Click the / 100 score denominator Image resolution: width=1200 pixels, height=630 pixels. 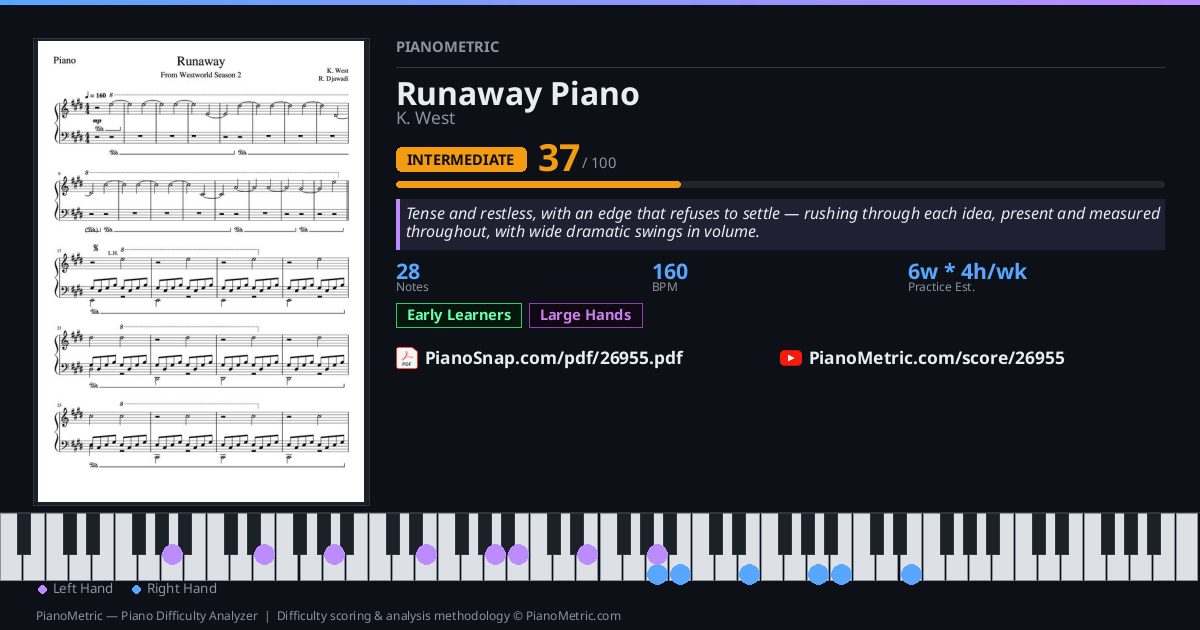[600, 163]
